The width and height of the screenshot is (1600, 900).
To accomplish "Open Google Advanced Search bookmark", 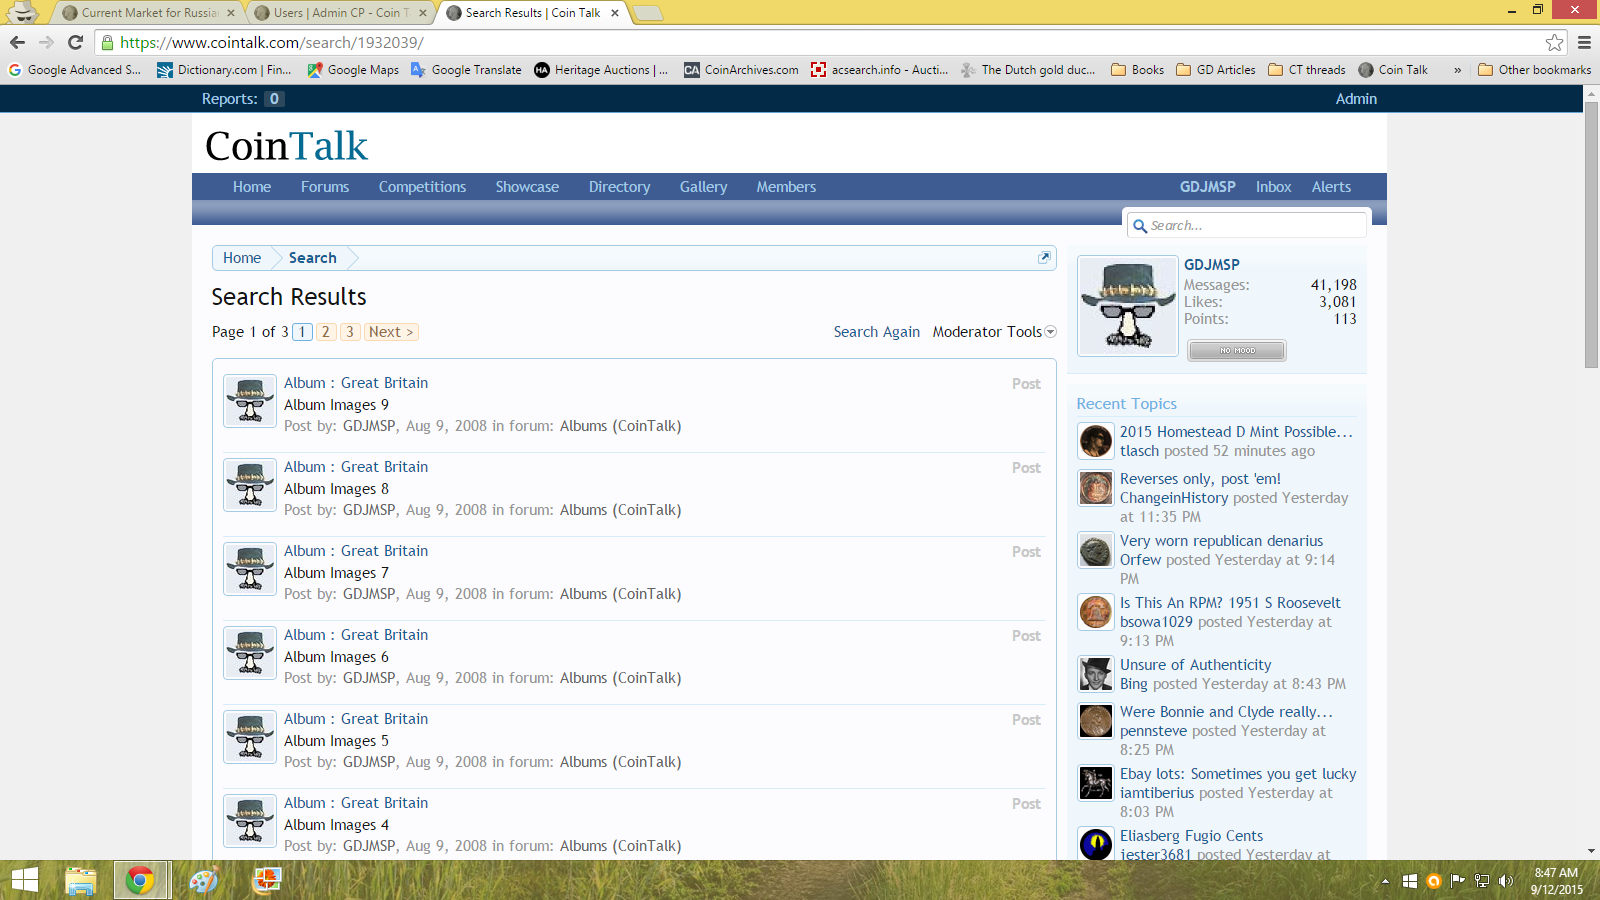I will pos(75,70).
